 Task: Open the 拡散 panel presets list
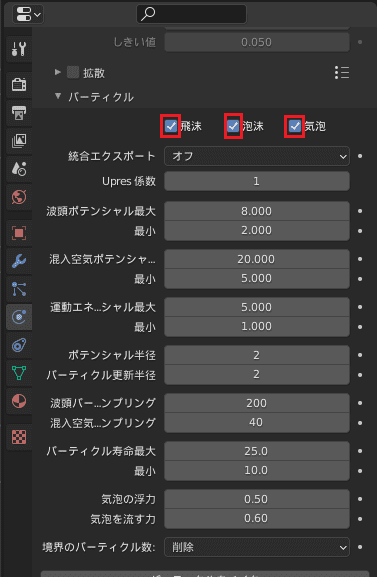click(342, 72)
